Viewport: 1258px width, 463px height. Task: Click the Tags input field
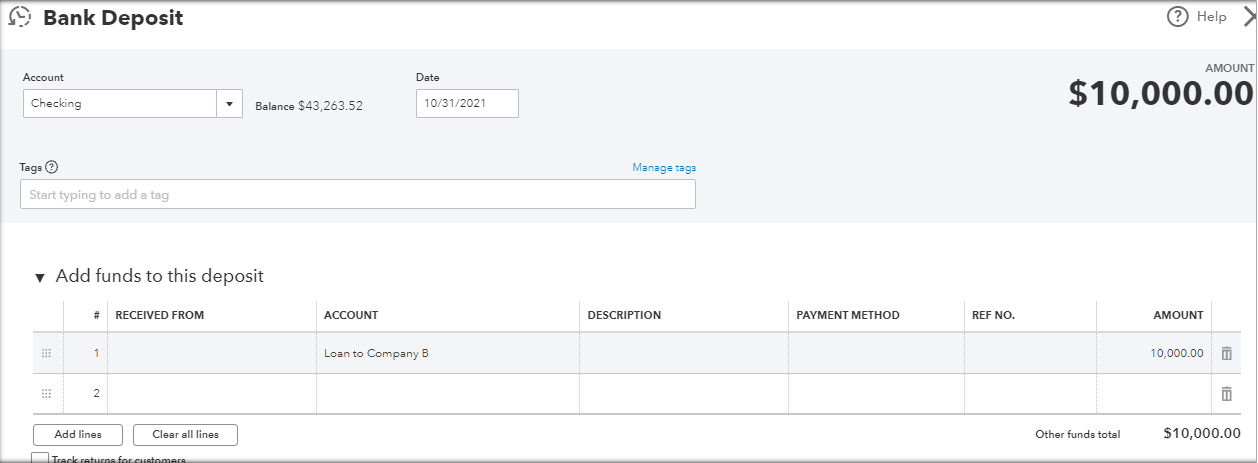click(358, 194)
